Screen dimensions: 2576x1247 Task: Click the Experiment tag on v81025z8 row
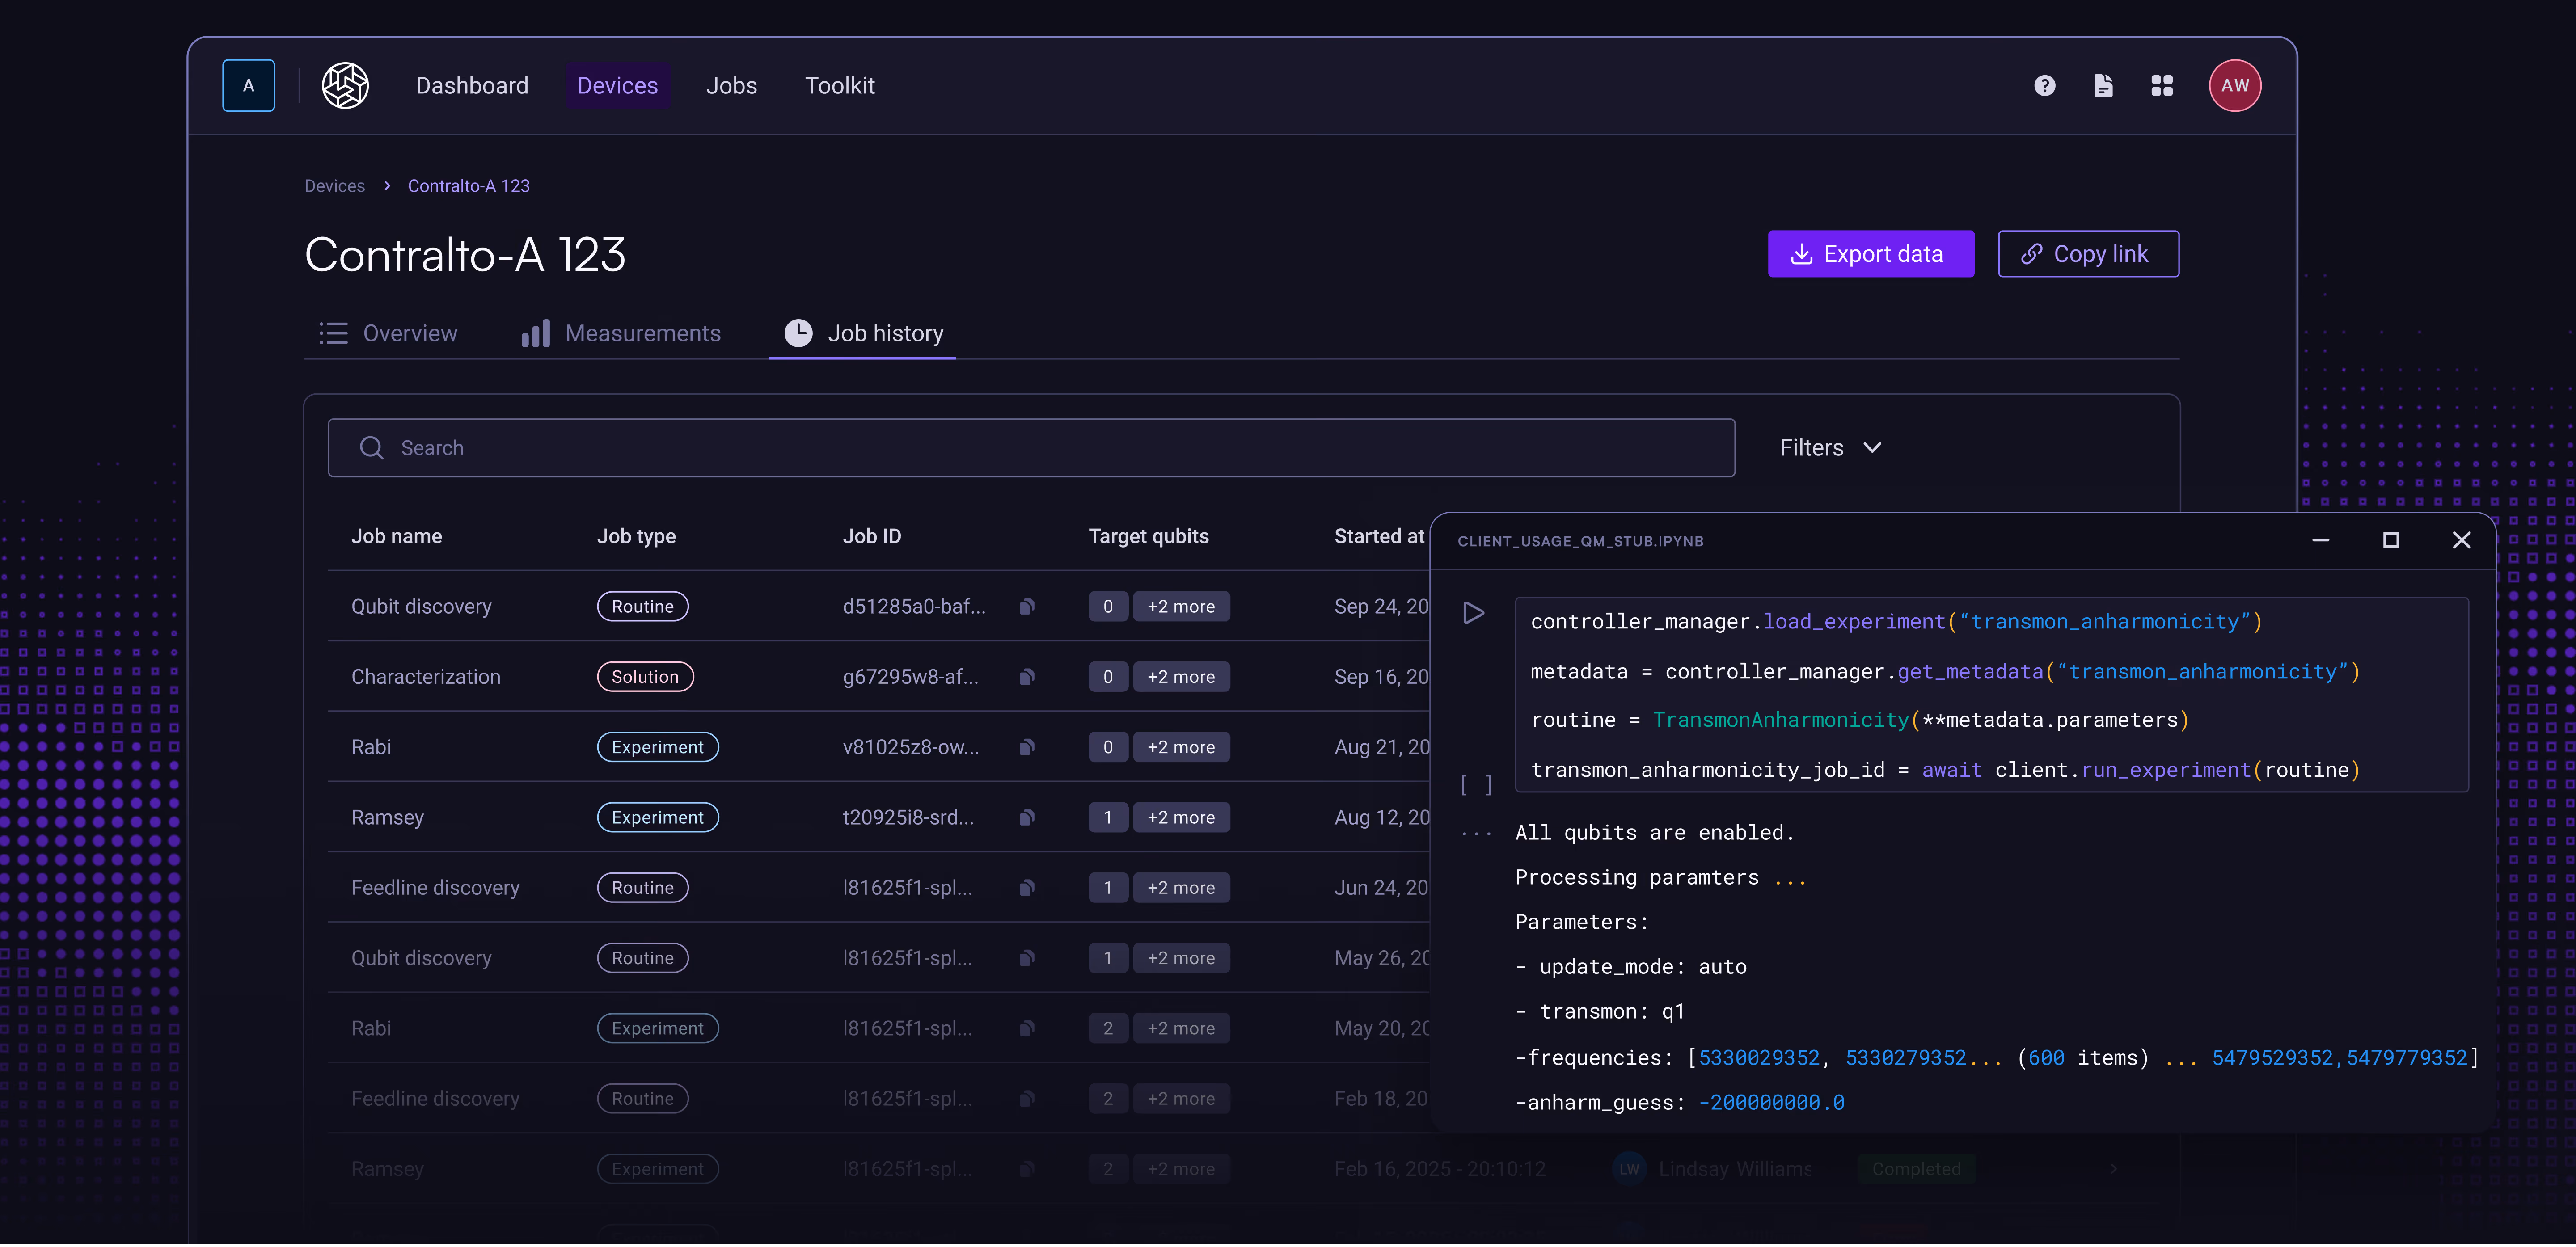pos(658,747)
